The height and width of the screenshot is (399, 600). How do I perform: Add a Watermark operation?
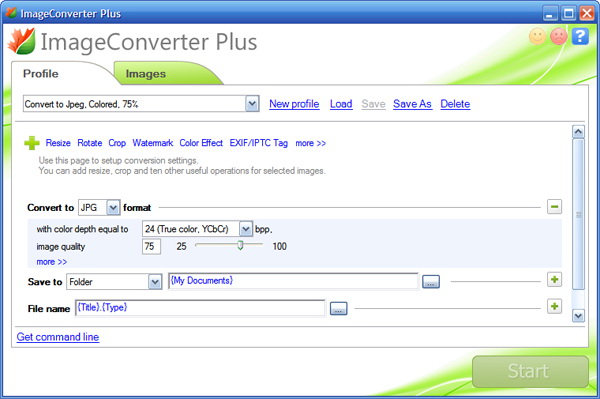(x=153, y=143)
